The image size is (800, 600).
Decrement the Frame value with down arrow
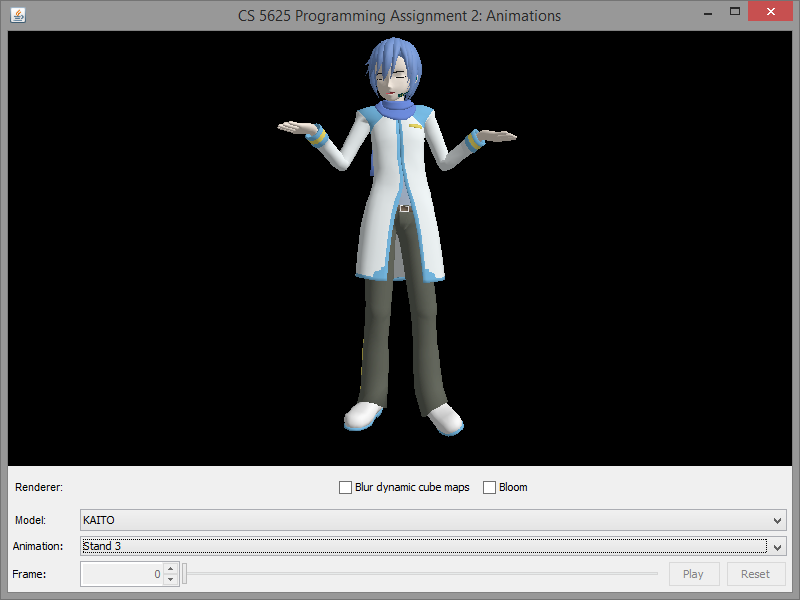[x=170, y=579]
